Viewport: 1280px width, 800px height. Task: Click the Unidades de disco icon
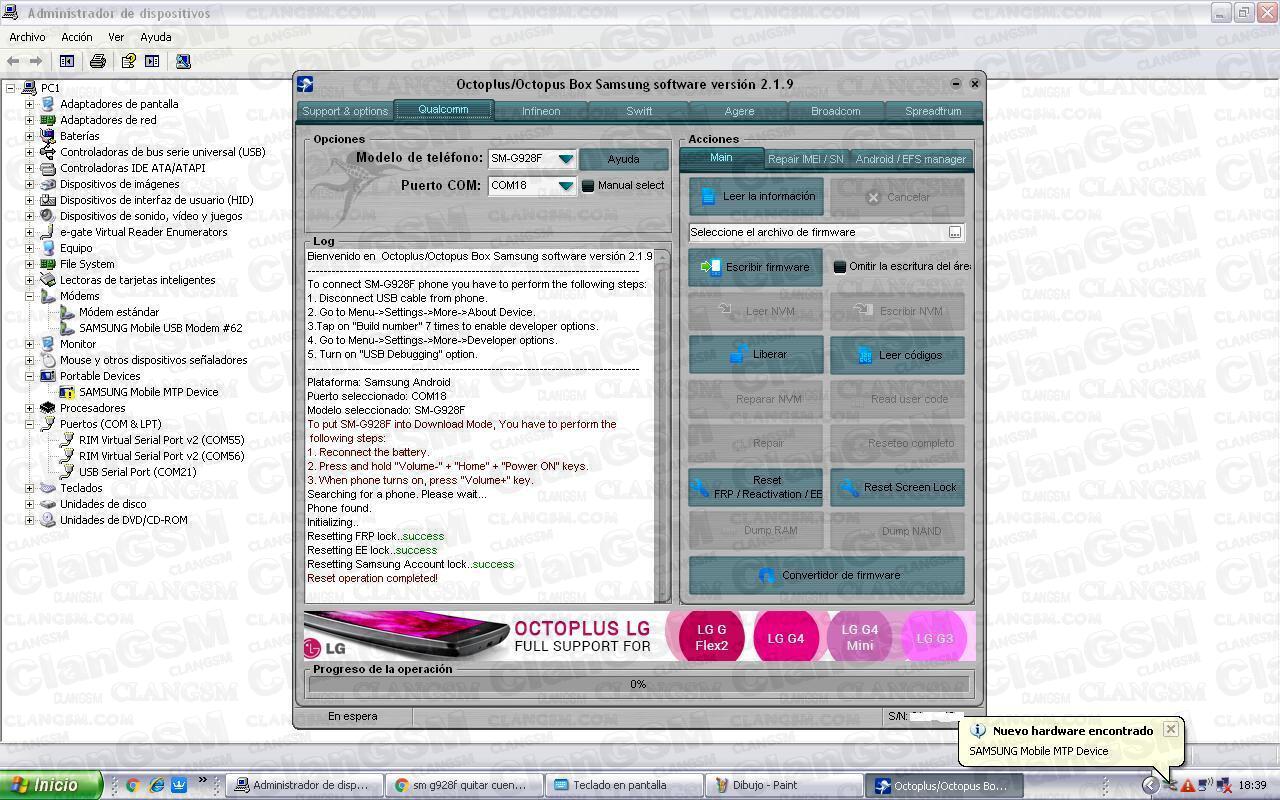(x=47, y=504)
